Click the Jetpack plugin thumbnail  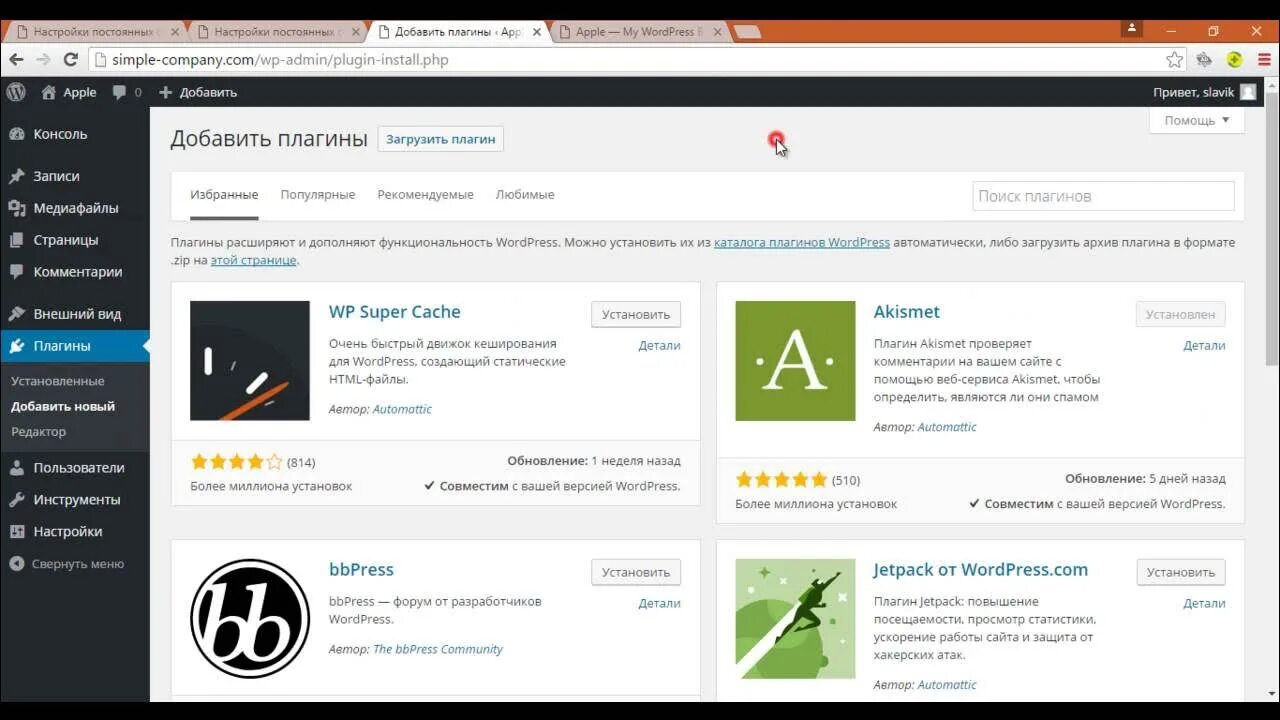coord(795,619)
